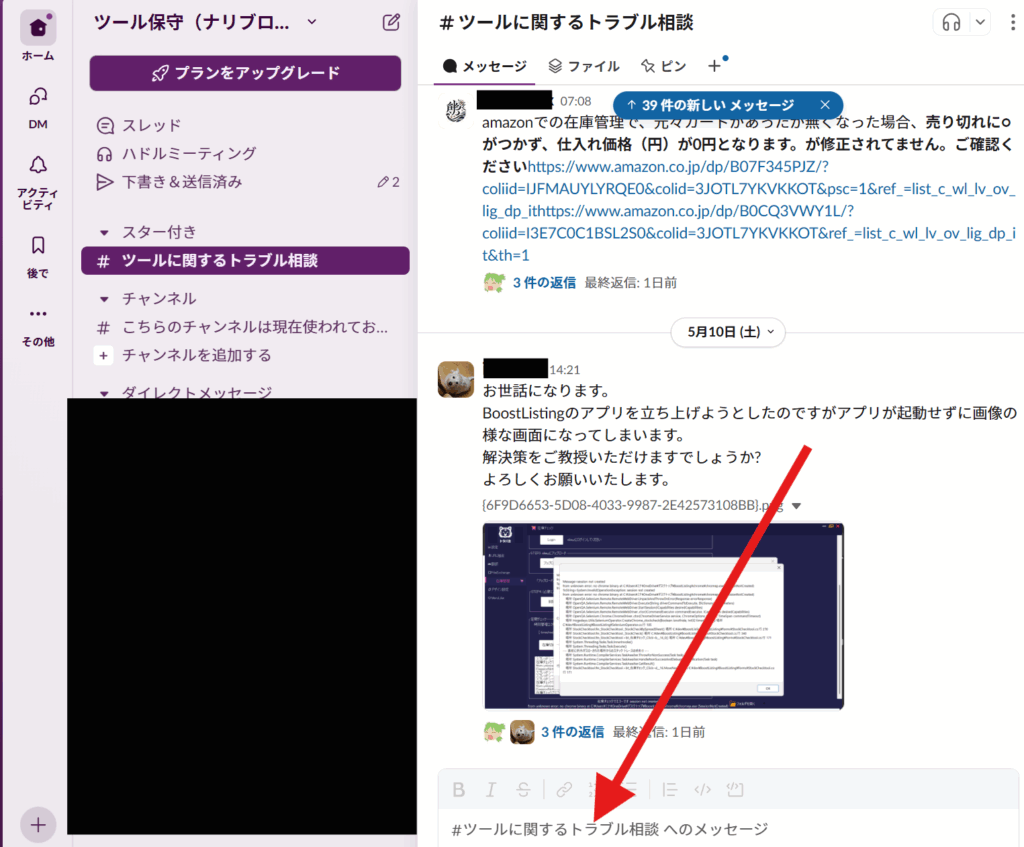
Task: Click the その他 three-dots icon
Action: (x=38, y=313)
